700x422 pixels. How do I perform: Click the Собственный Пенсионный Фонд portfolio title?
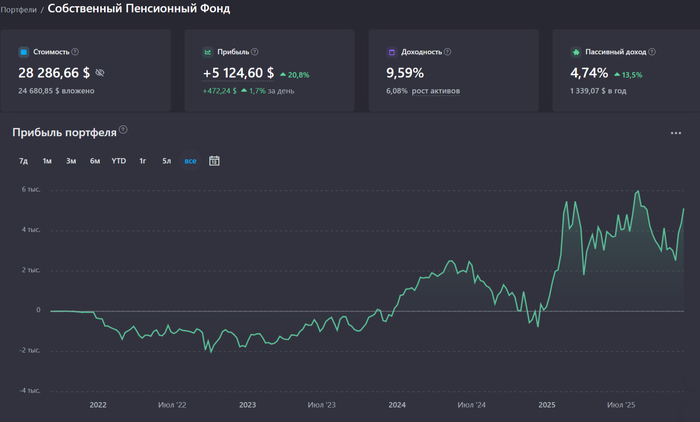click(138, 9)
